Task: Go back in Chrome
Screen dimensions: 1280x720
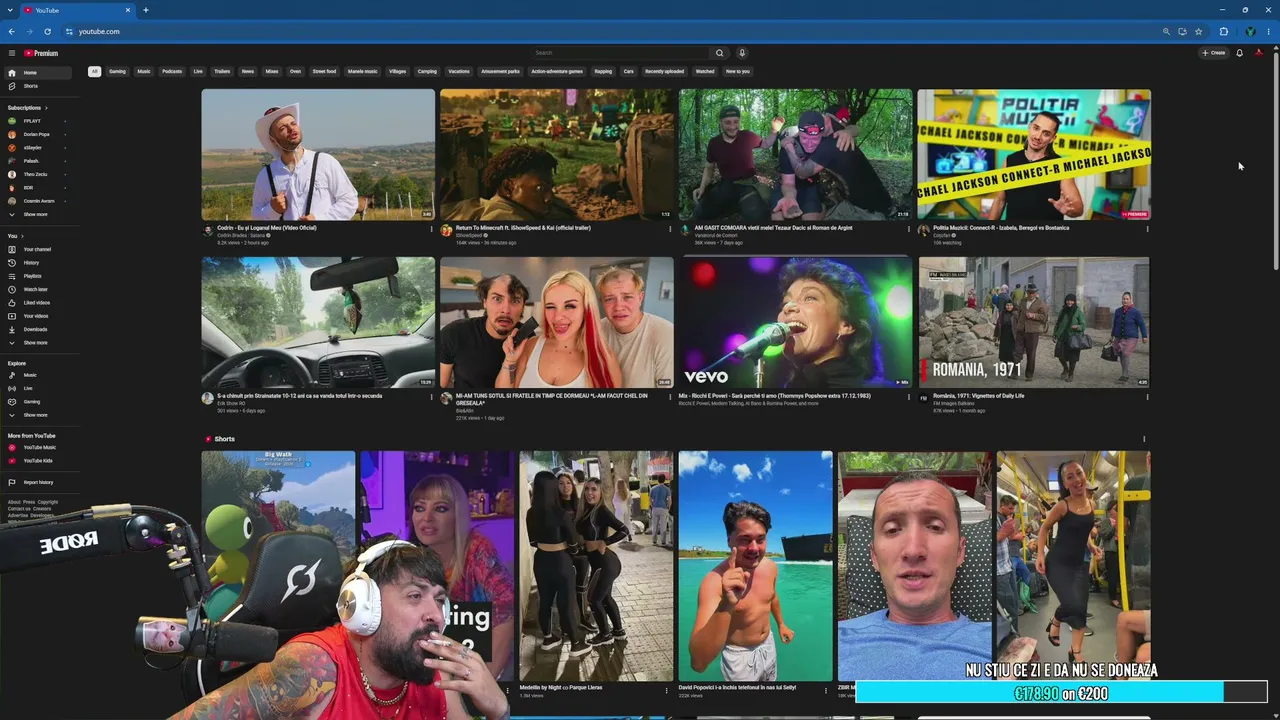Action: [x=12, y=31]
